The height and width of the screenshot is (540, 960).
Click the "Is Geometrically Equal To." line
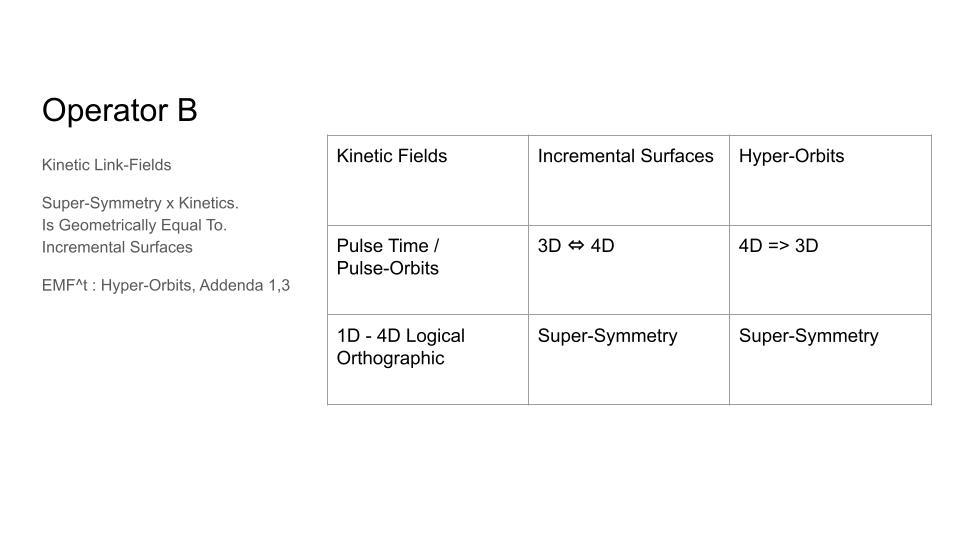(x=134, y=225)
